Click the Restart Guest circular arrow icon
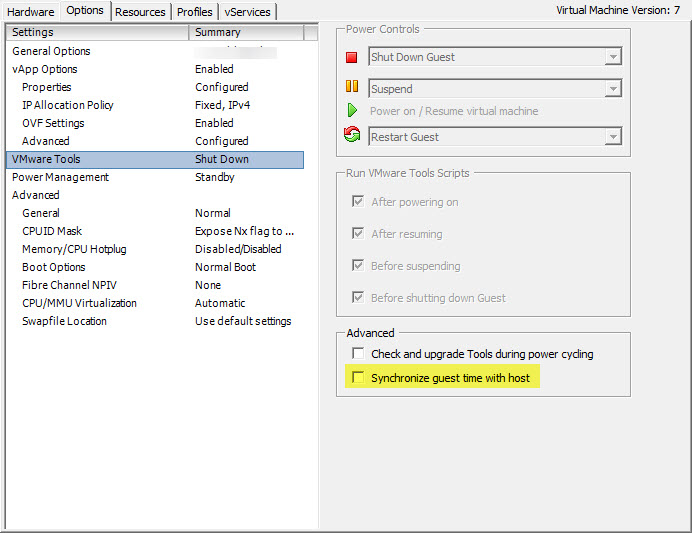The width and height of the screenshot is (692, 533). tap(351, 137)
